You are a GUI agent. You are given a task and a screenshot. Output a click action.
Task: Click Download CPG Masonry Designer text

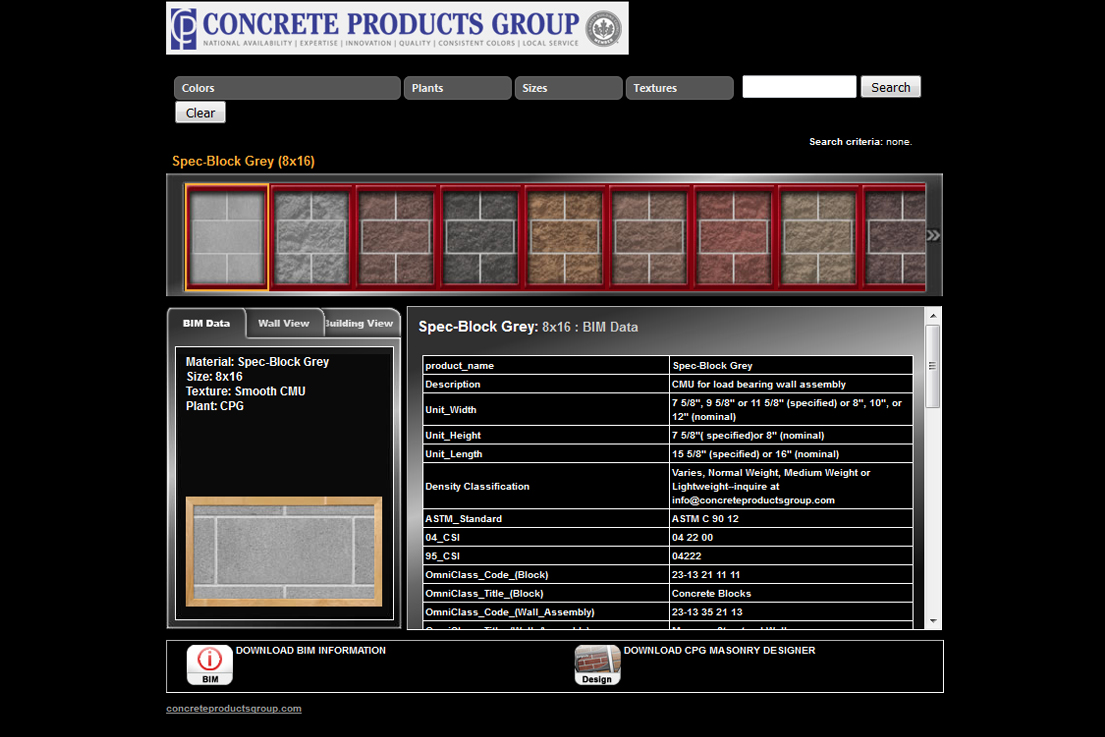(x=720, y=650)
